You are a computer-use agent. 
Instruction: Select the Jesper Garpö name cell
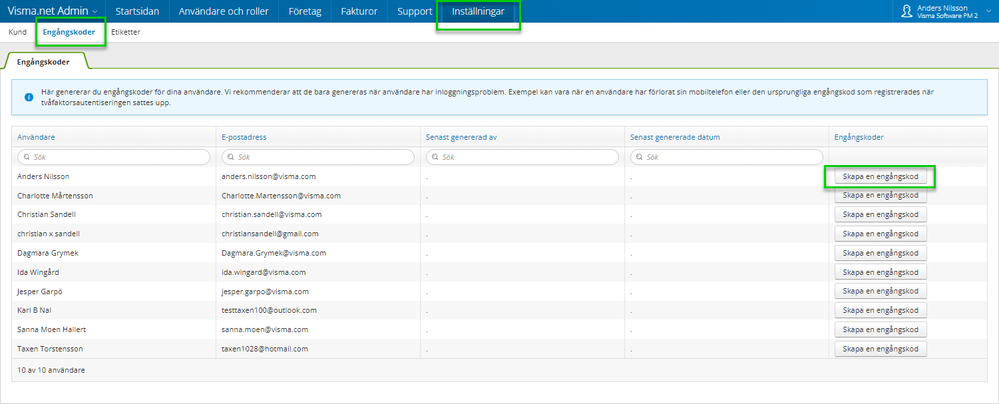(x=41, y=291)
